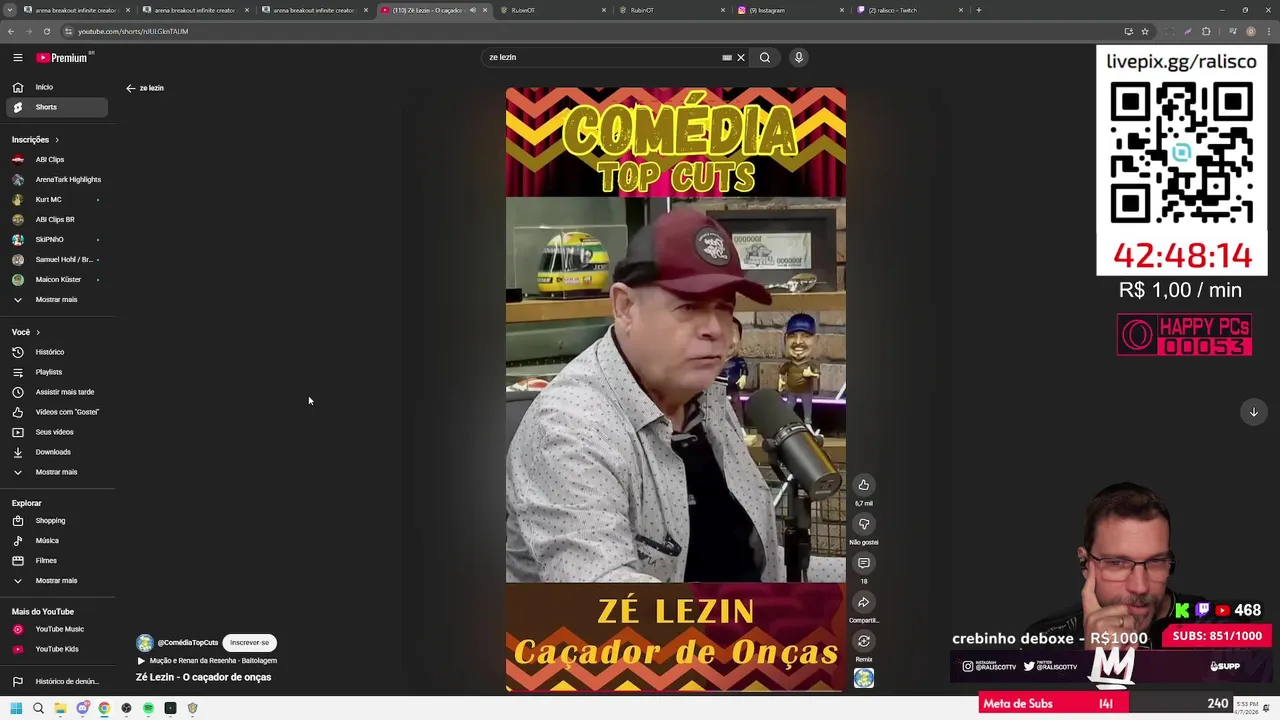Switch to the Instagram browser tab
Image resolution: width=1280 pixels, height=720 pixels.
pos(790,10)
